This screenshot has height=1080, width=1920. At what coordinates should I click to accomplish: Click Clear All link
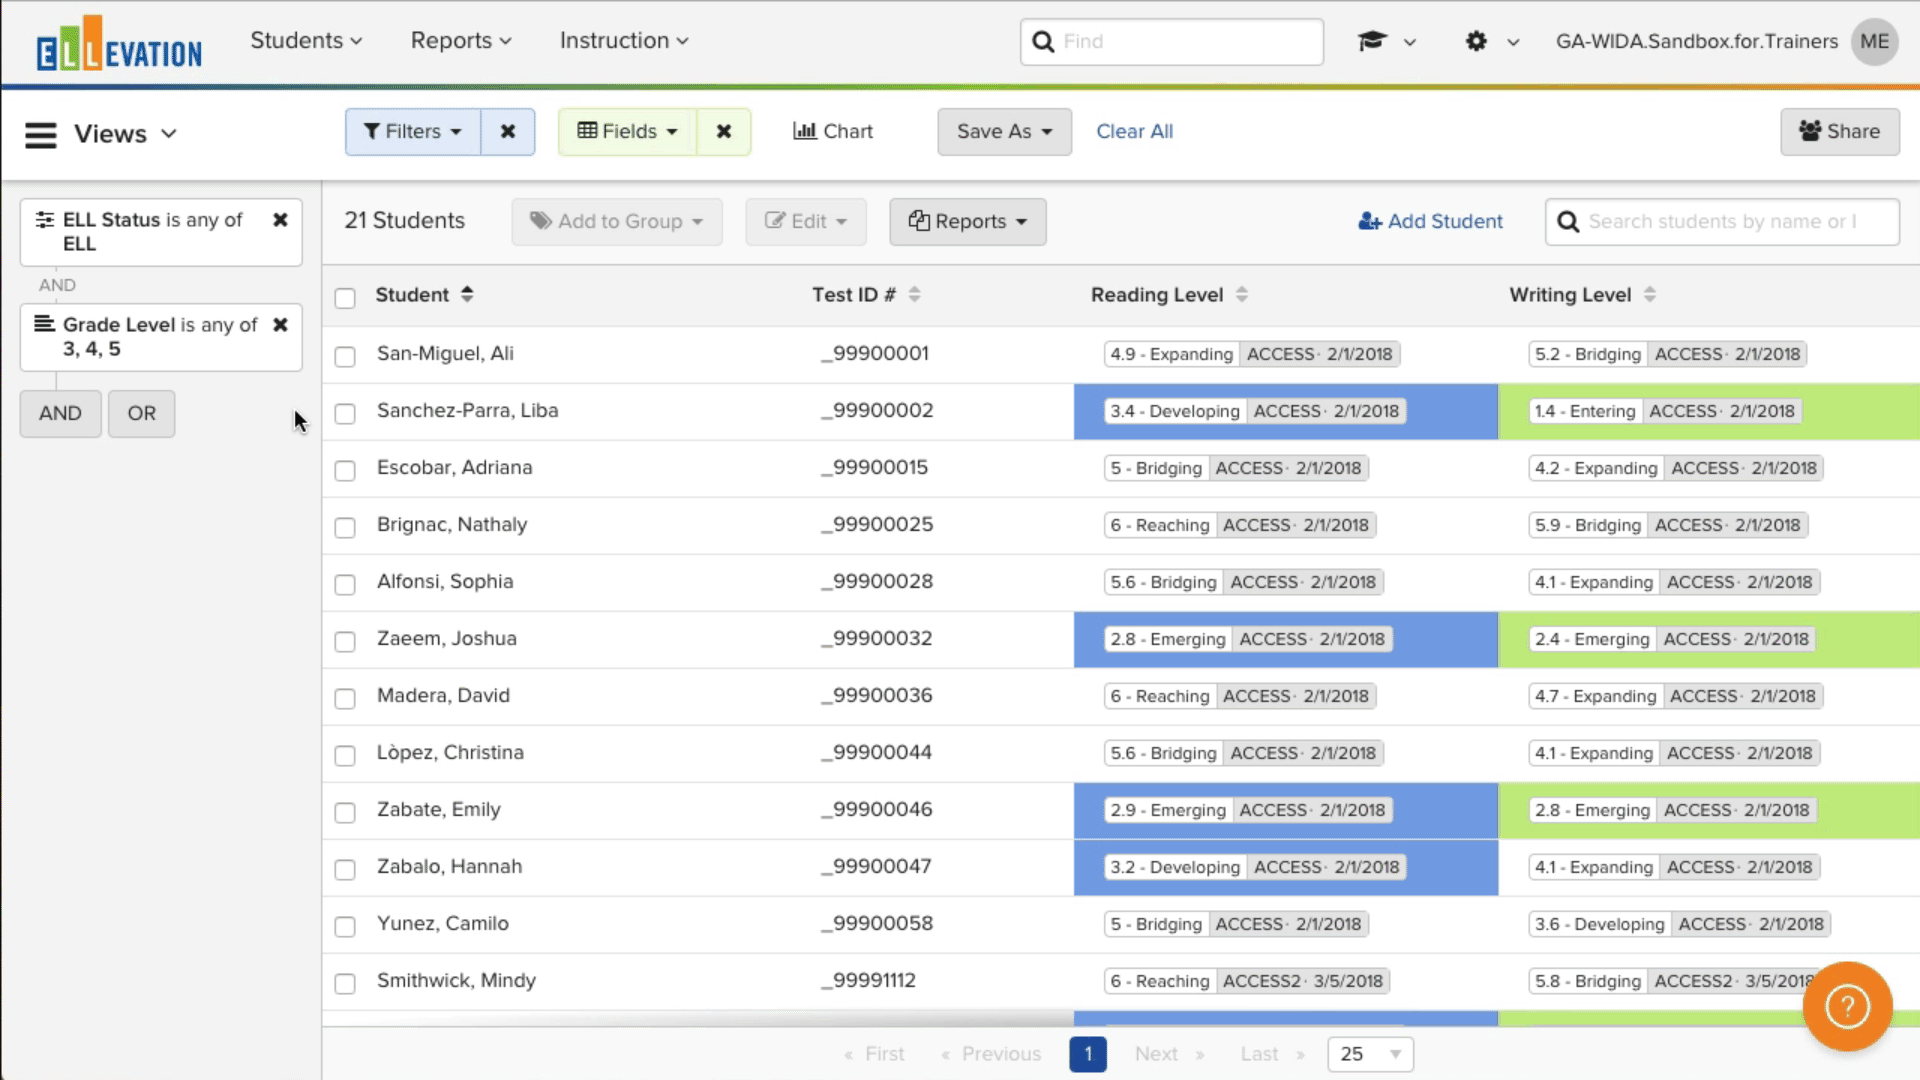click(1134, 132)
